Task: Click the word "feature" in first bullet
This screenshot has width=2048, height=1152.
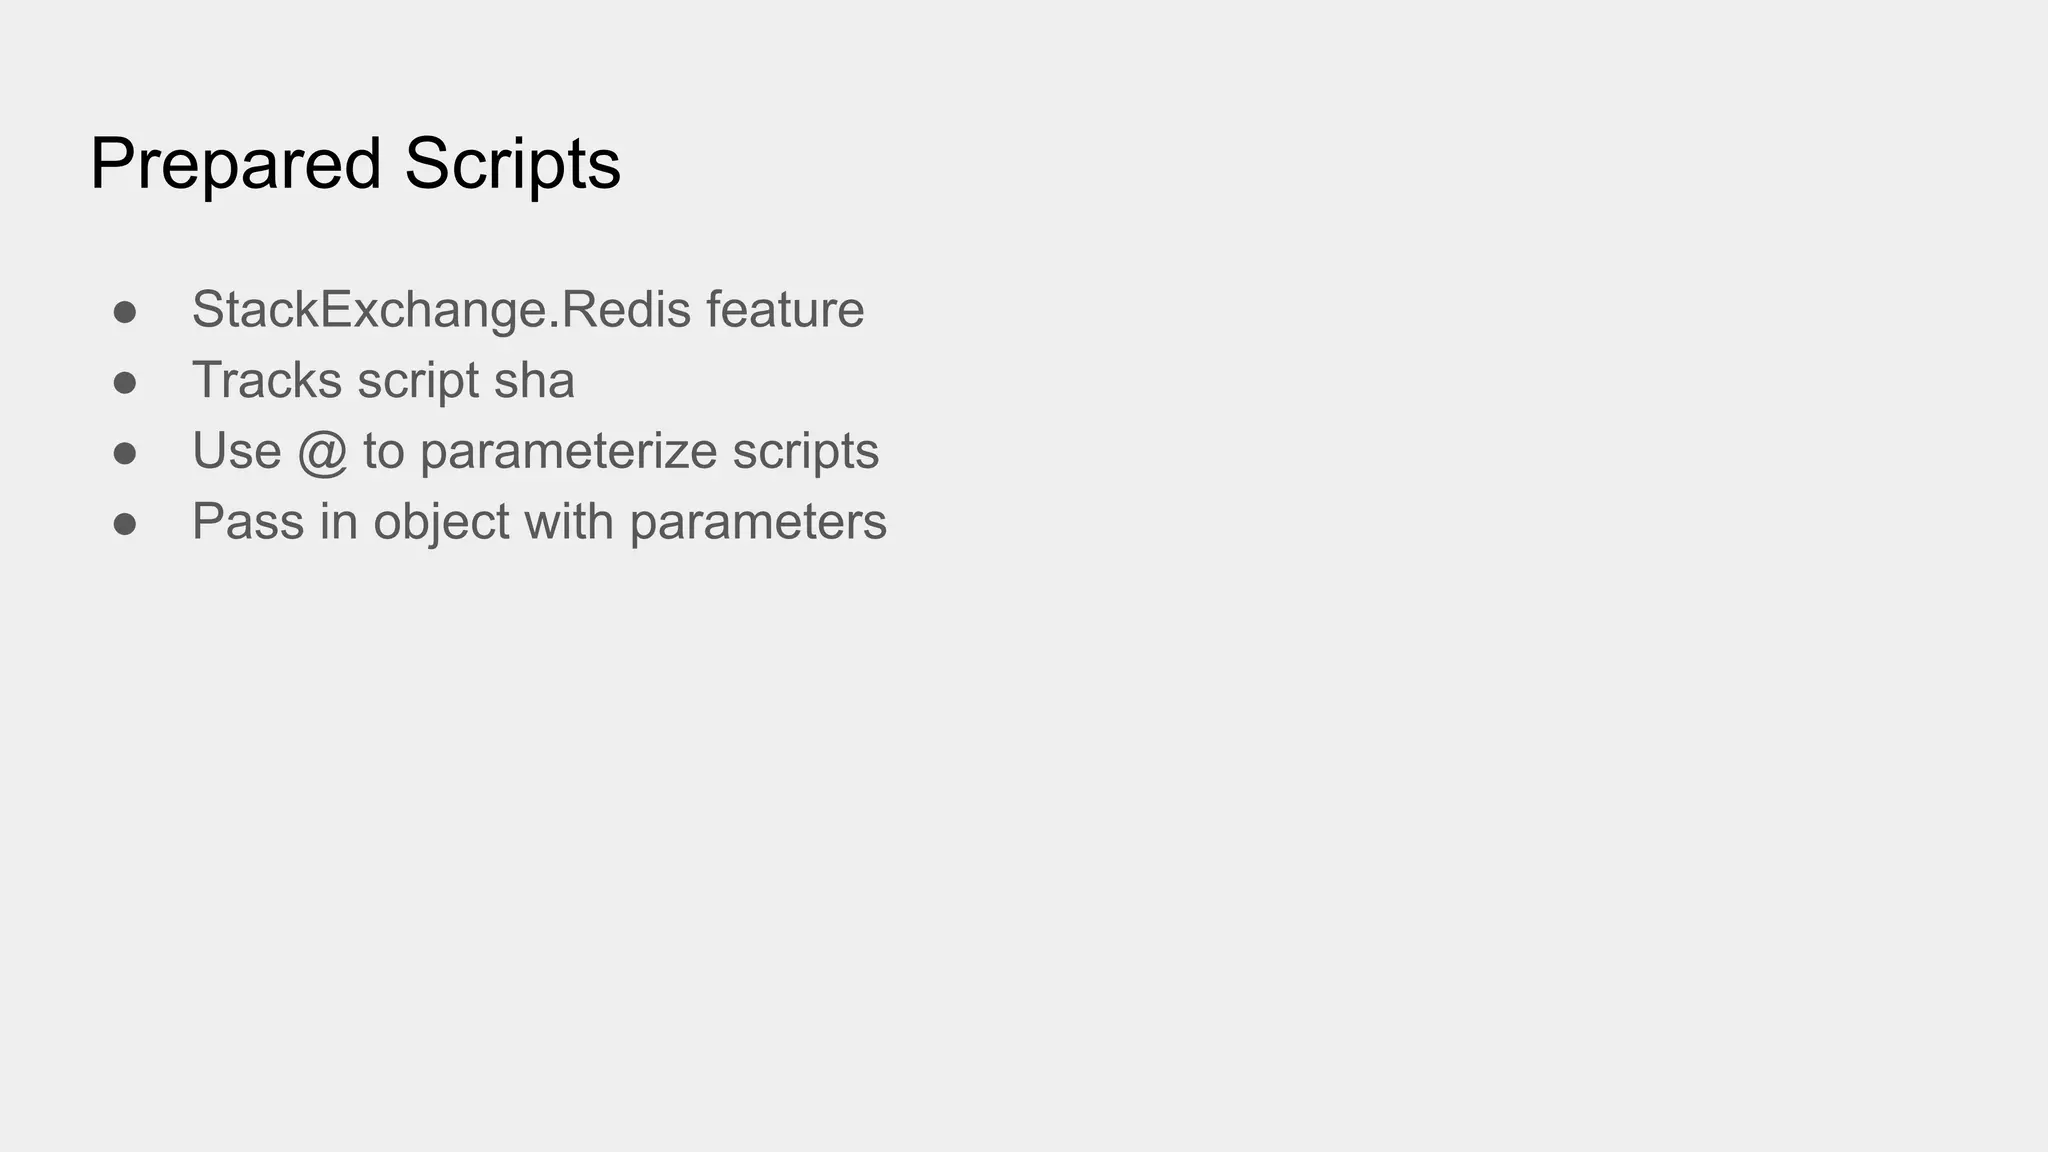Action: coord(785,310)
